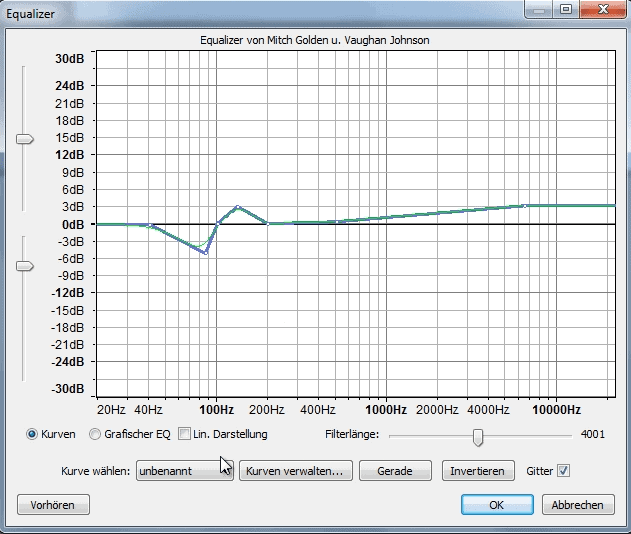Cancel with the Abbrechen button

pos(578,505)
